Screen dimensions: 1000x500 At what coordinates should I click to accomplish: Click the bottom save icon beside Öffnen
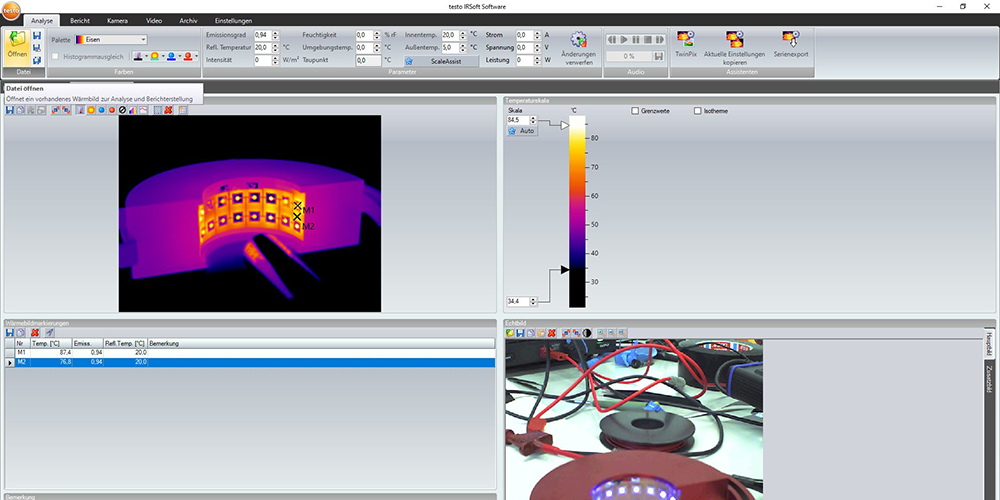[36, 60]
